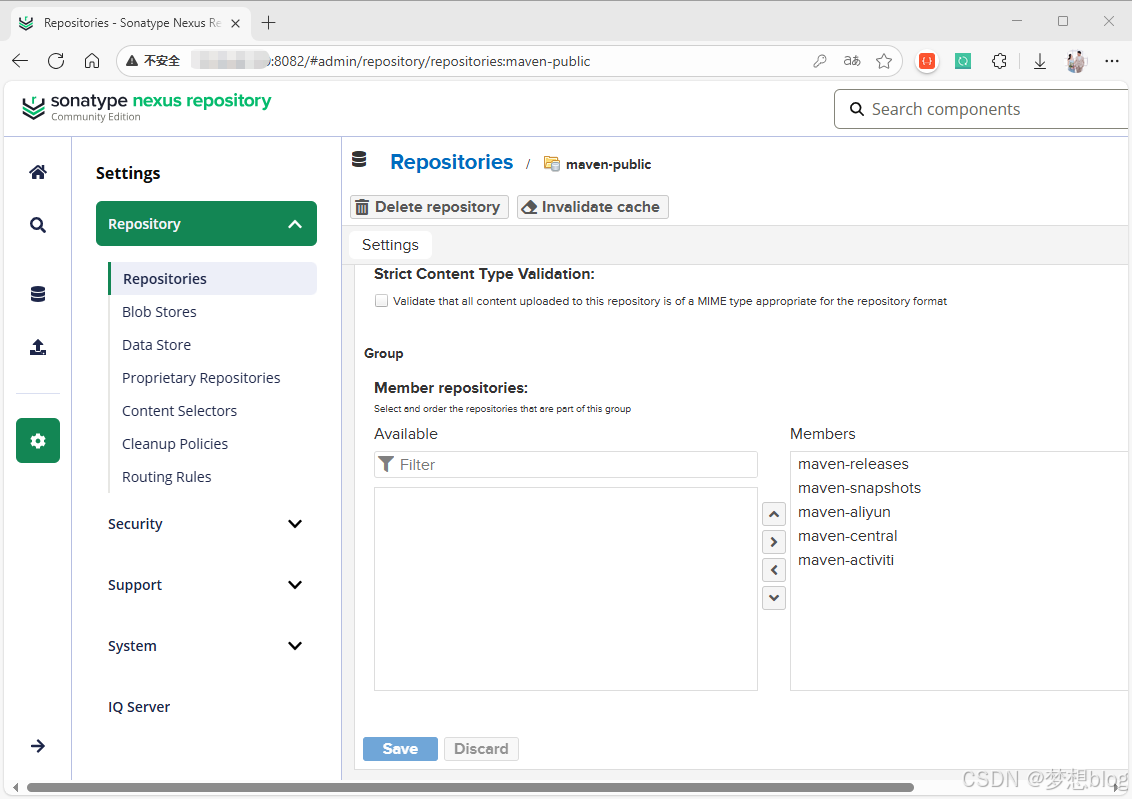The image size is (1132, 799).
Task: Open Data Store menu item
Action: click(x=157, y=345)
